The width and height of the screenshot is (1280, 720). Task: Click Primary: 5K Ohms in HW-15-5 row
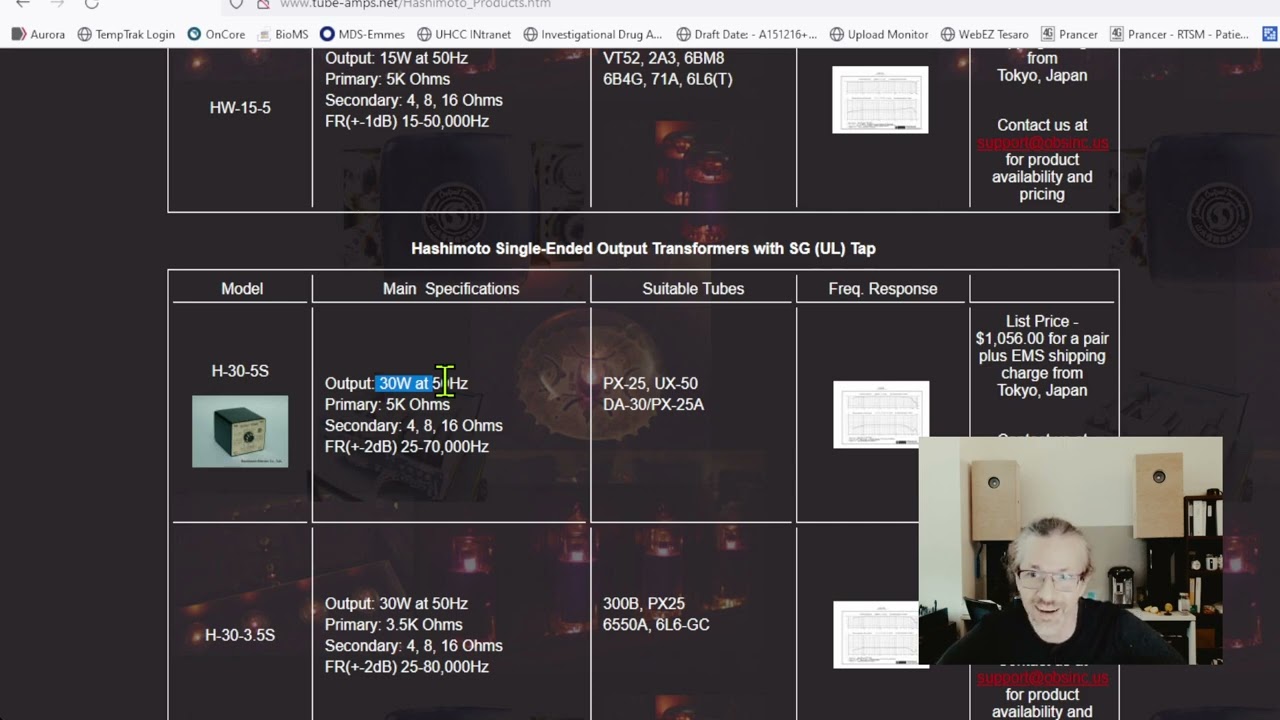pyautogui.click(x=387, y=79)
